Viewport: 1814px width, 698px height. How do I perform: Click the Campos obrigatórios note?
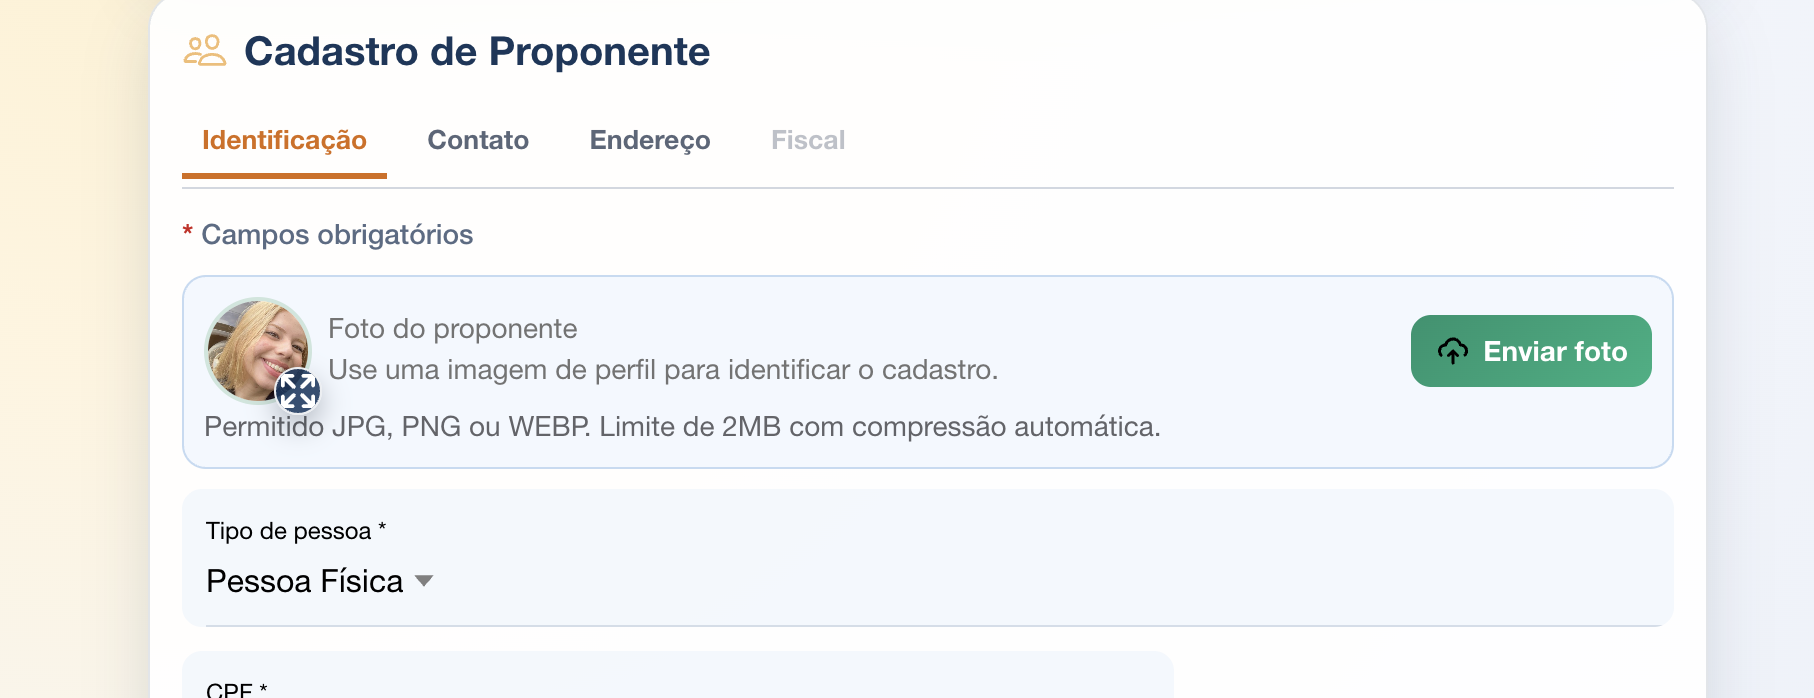337,235
